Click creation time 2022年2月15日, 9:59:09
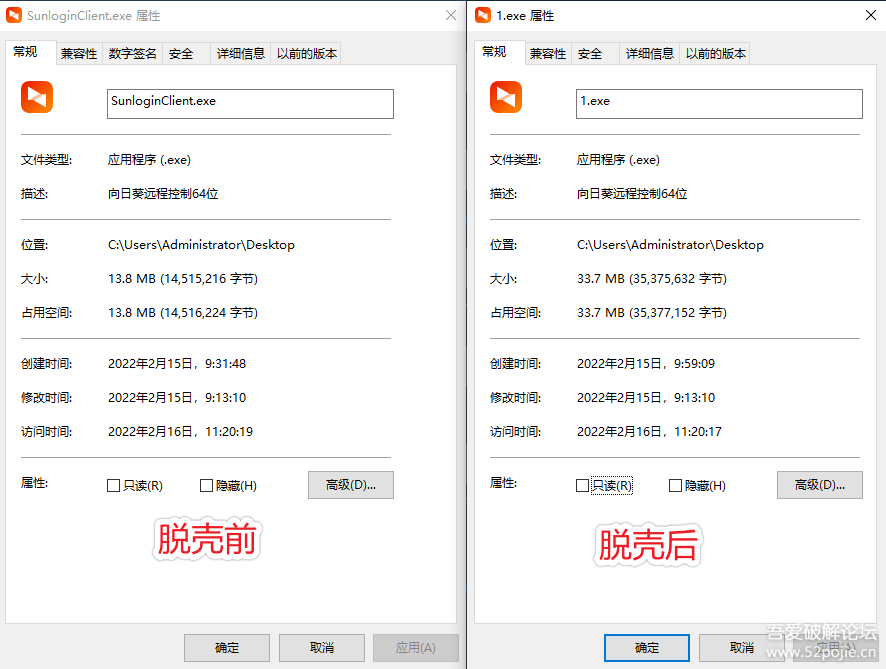The height and width of the screenshot is (669, 886). coord(646,363)
